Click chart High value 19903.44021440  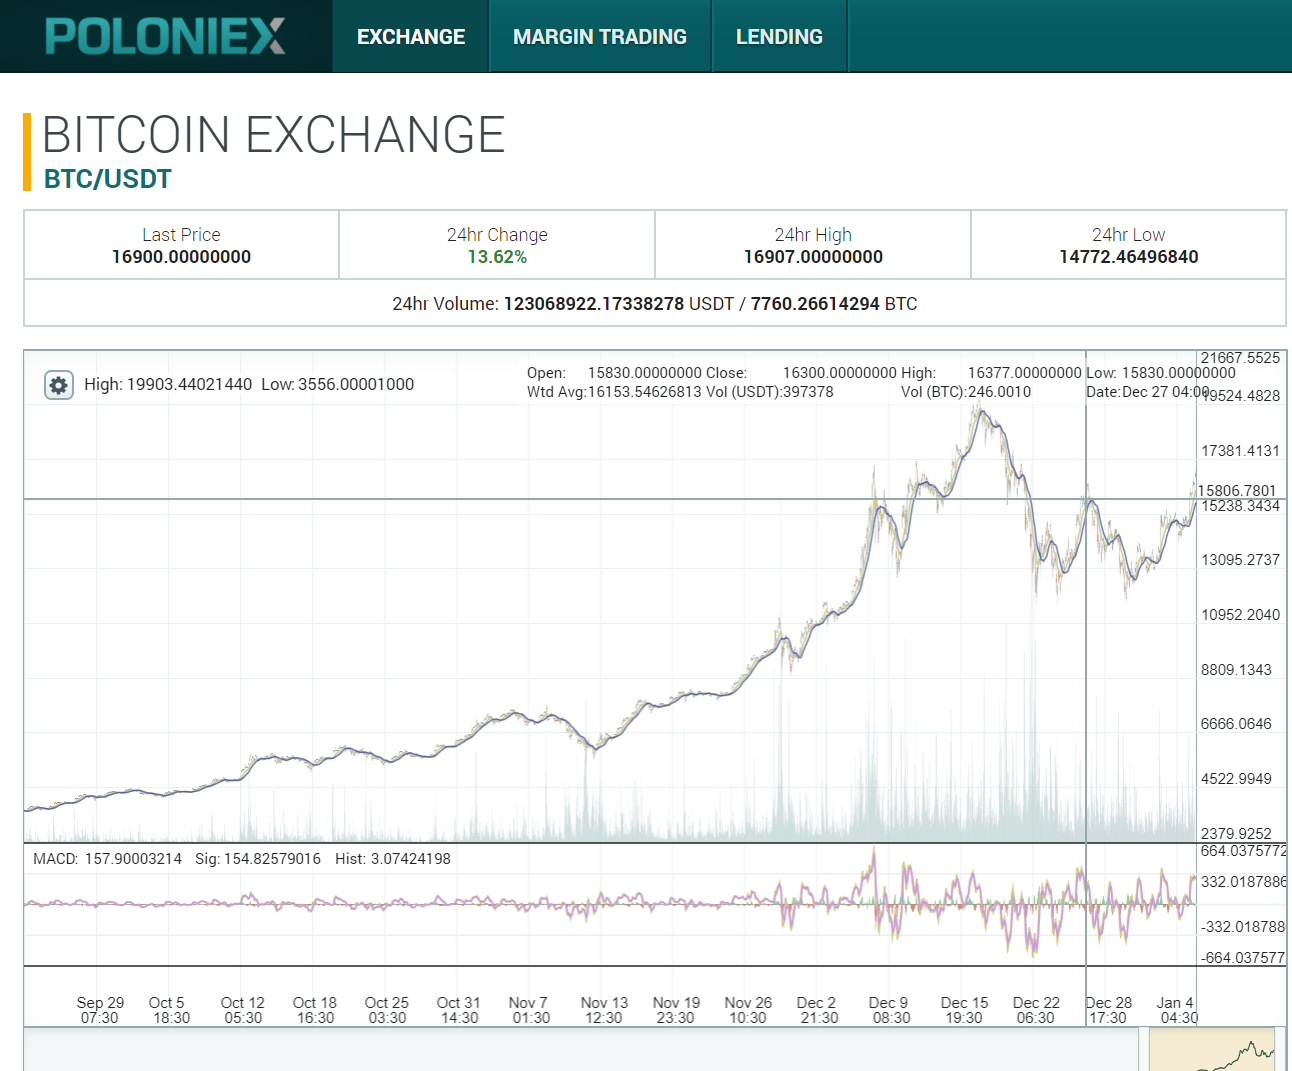189,384
